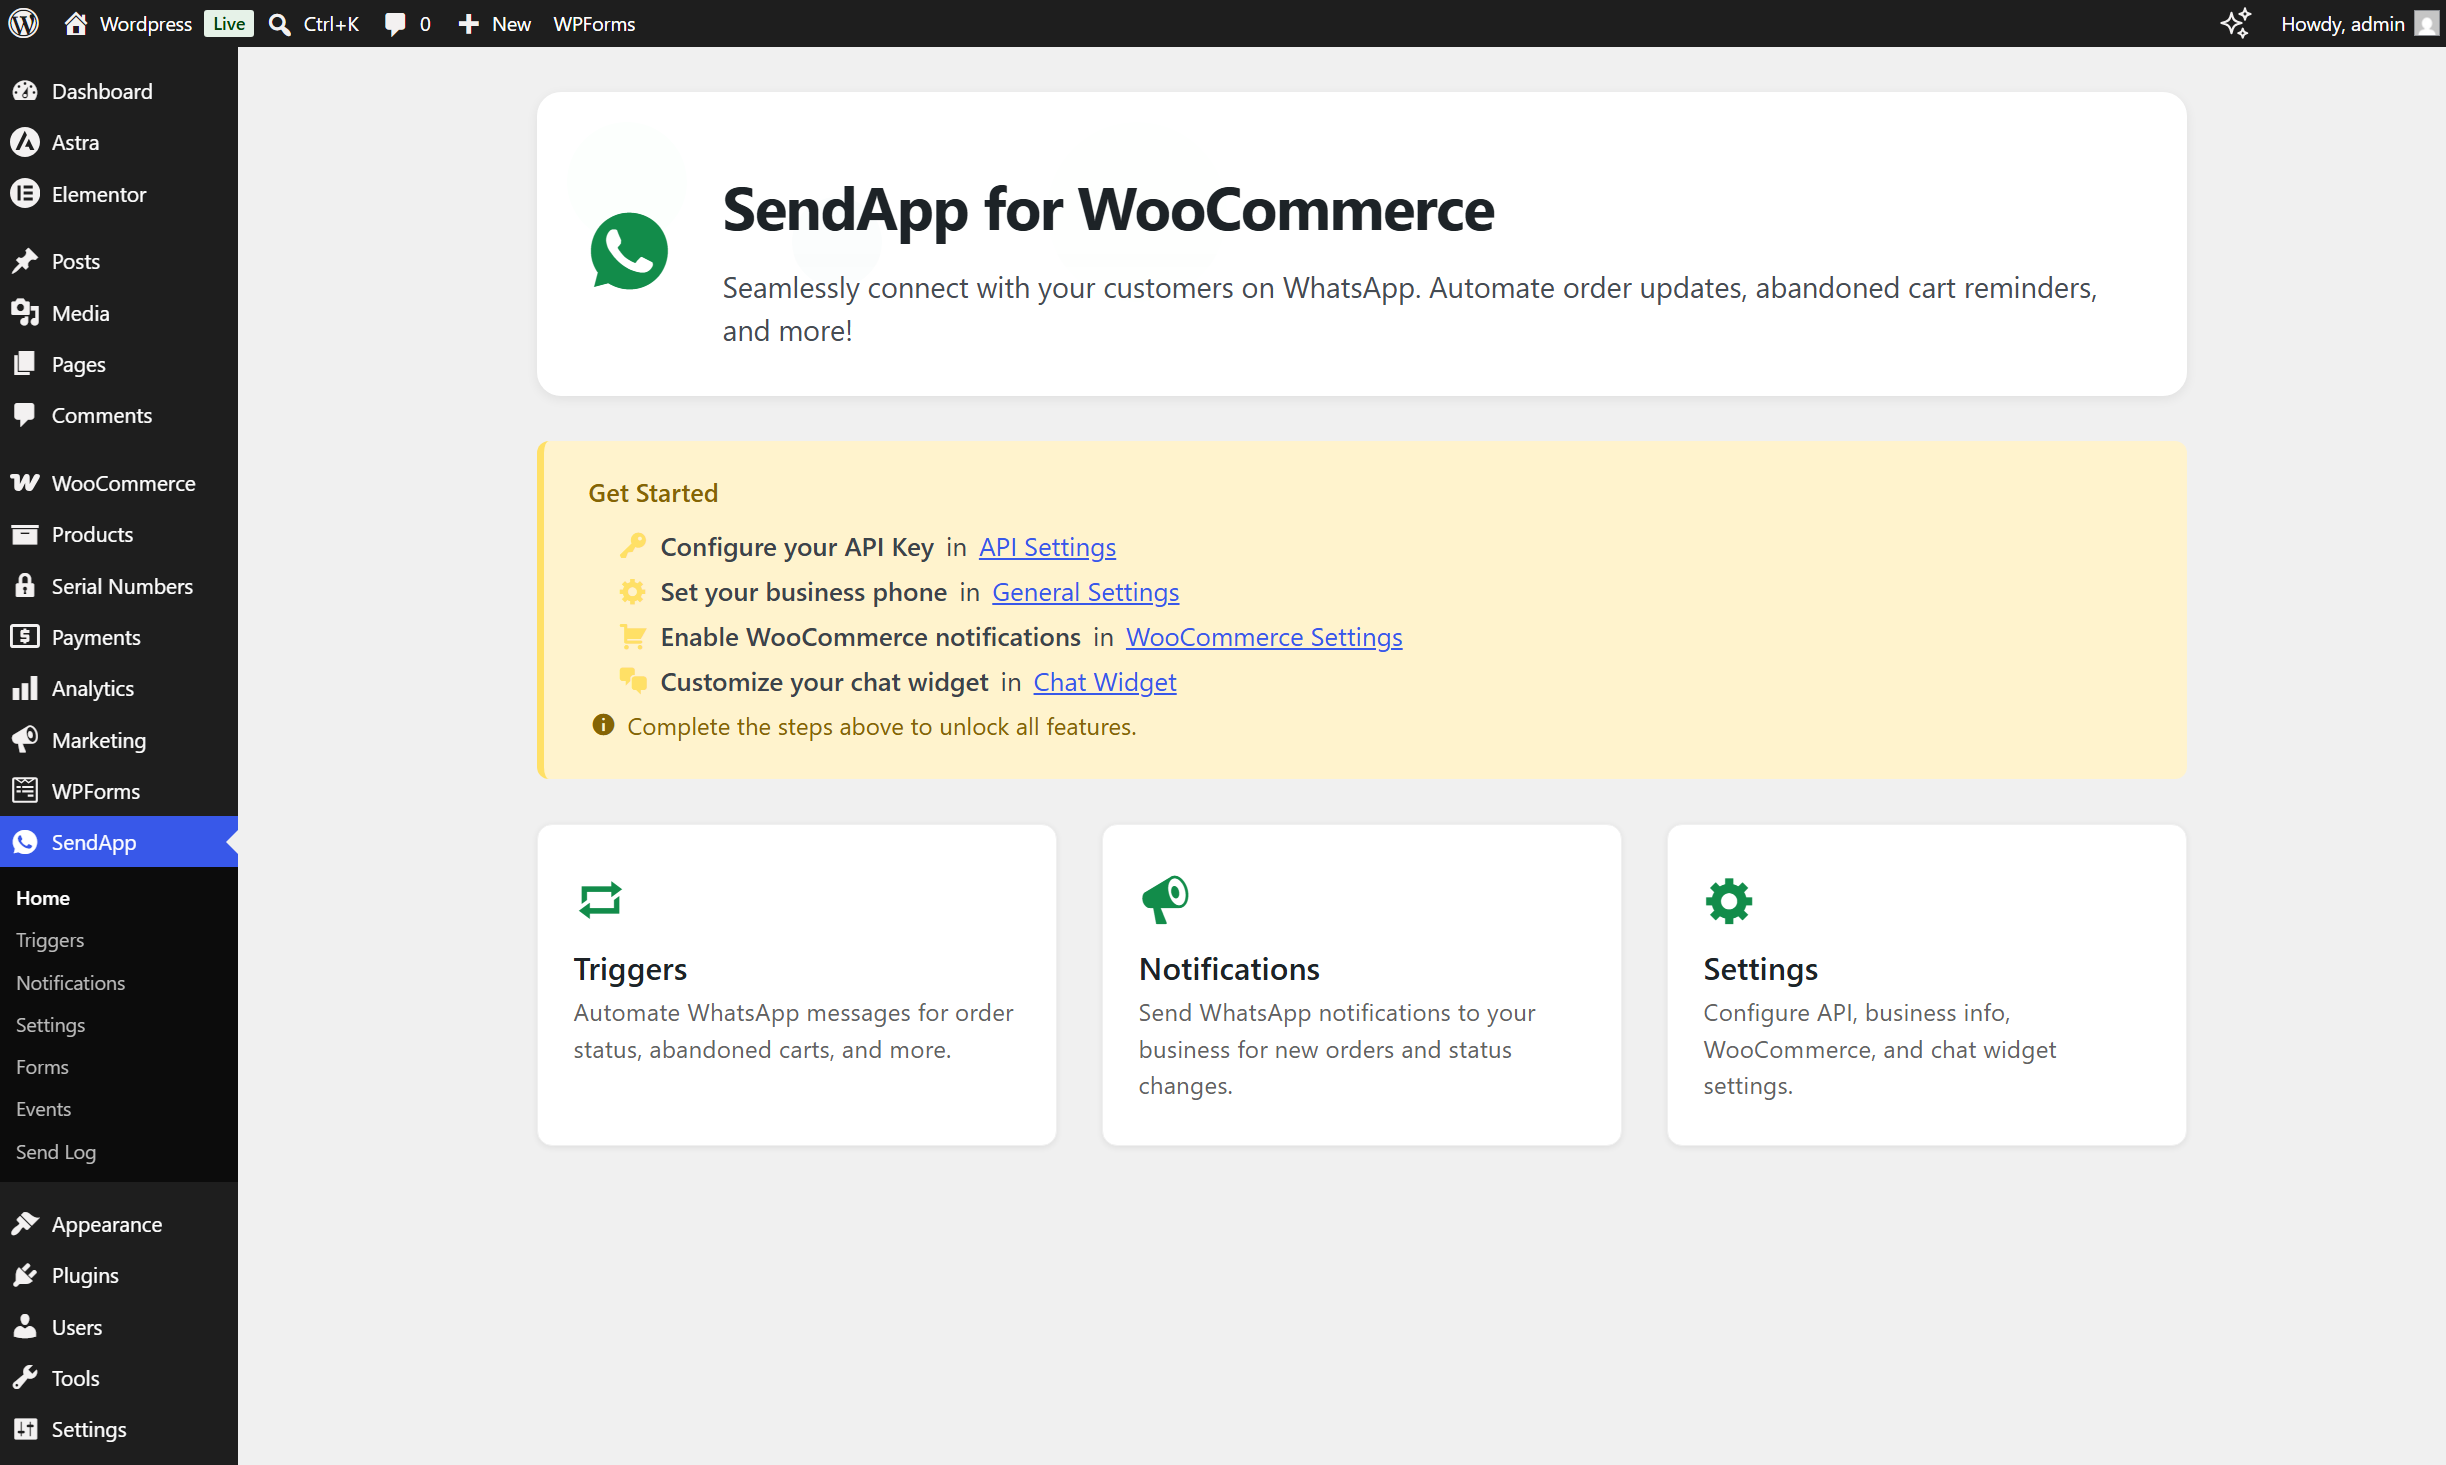This screenshot has width=2446, height=1465.
Task: Click the Pages icon in sidebar
Action: 25,364
